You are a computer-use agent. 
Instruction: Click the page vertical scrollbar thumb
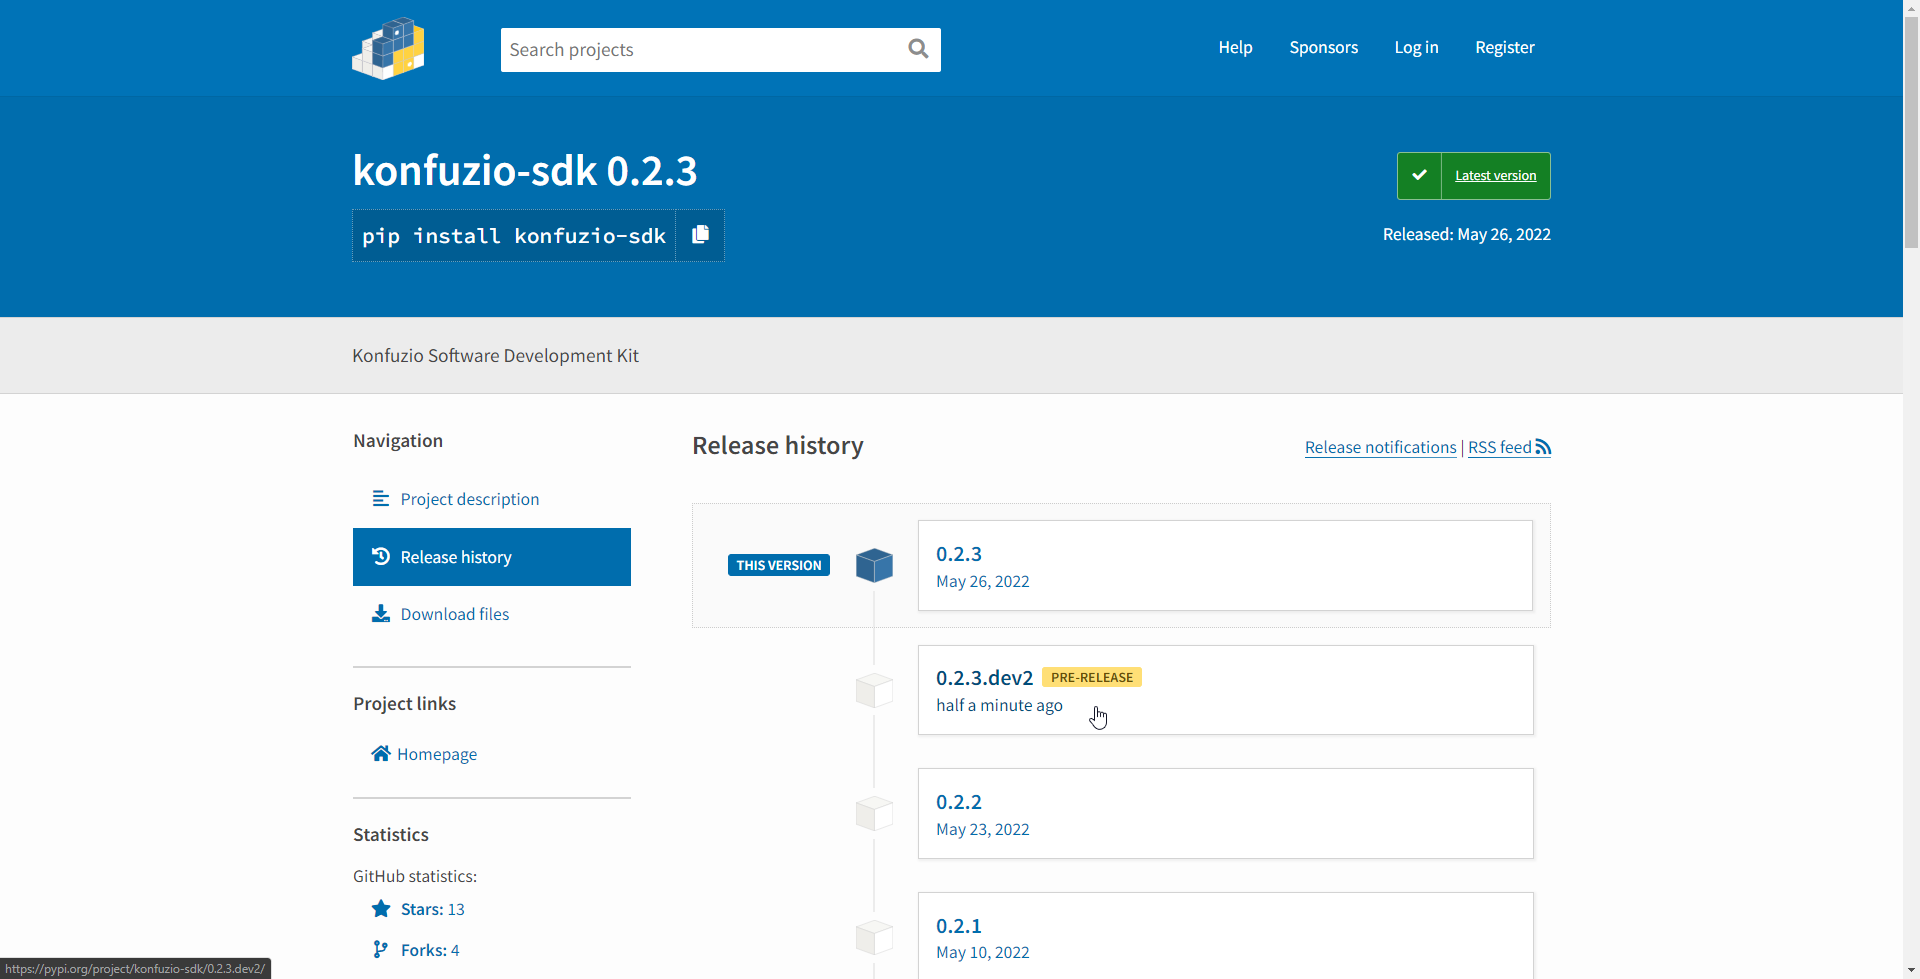pyautogui.click(x=1911, y=130)
